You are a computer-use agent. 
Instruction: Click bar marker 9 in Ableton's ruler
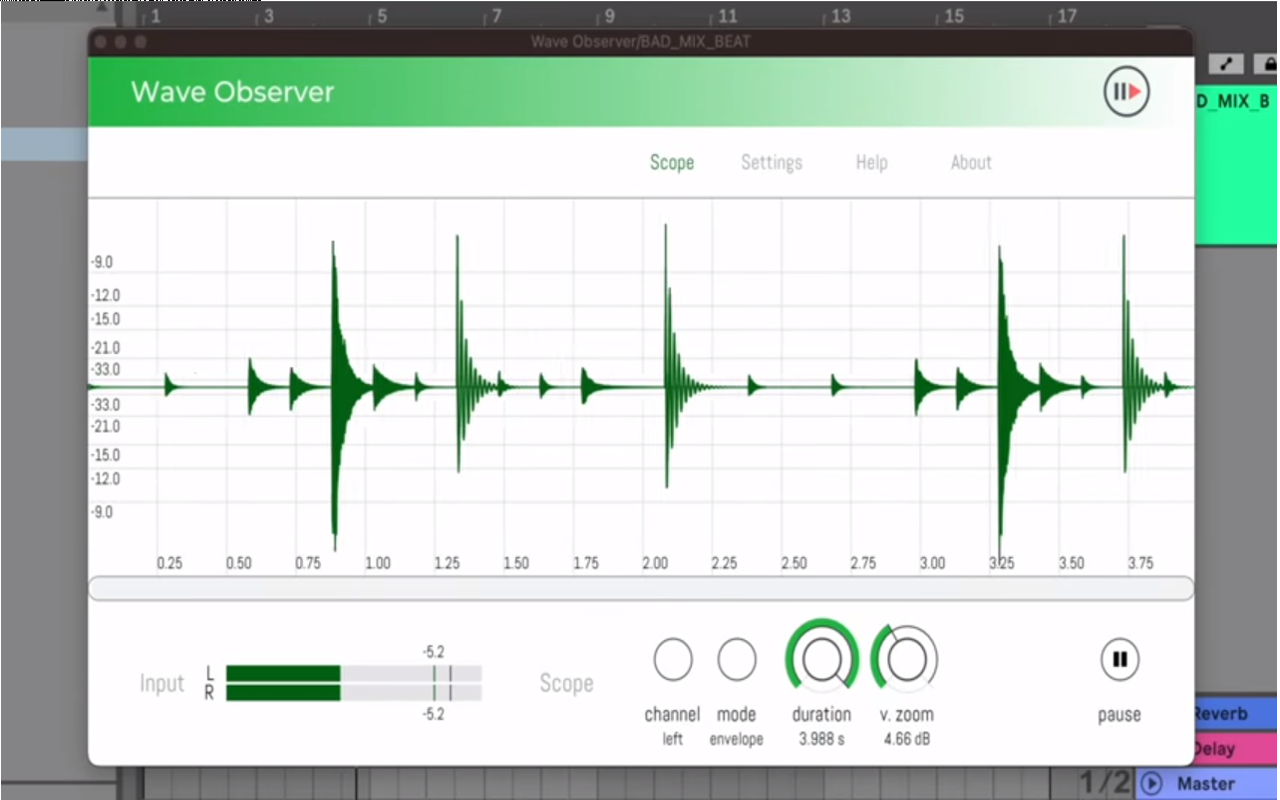tap(609, 17)
